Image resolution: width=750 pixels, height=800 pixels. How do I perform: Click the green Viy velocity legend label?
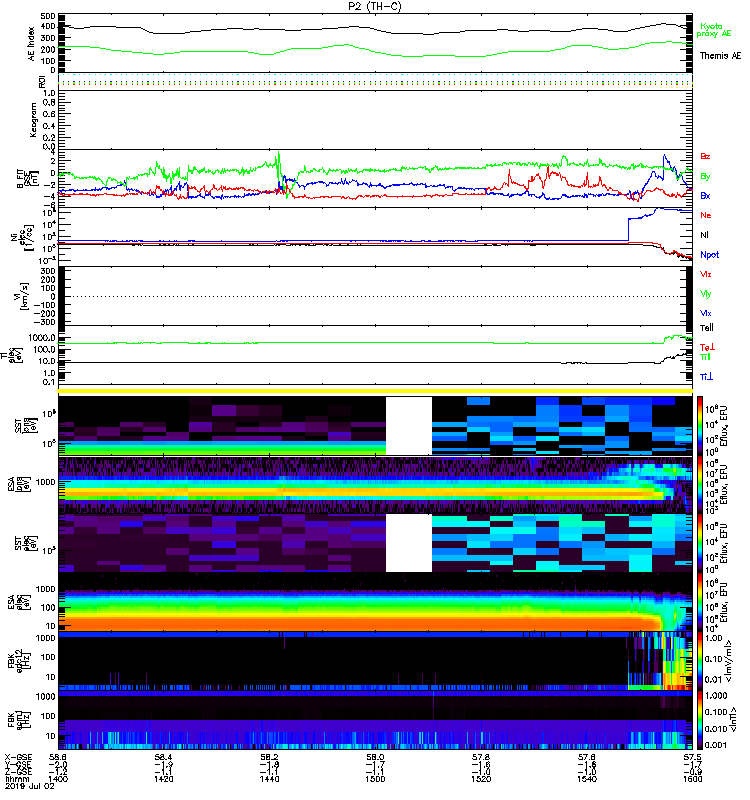(x=706, y=293)
